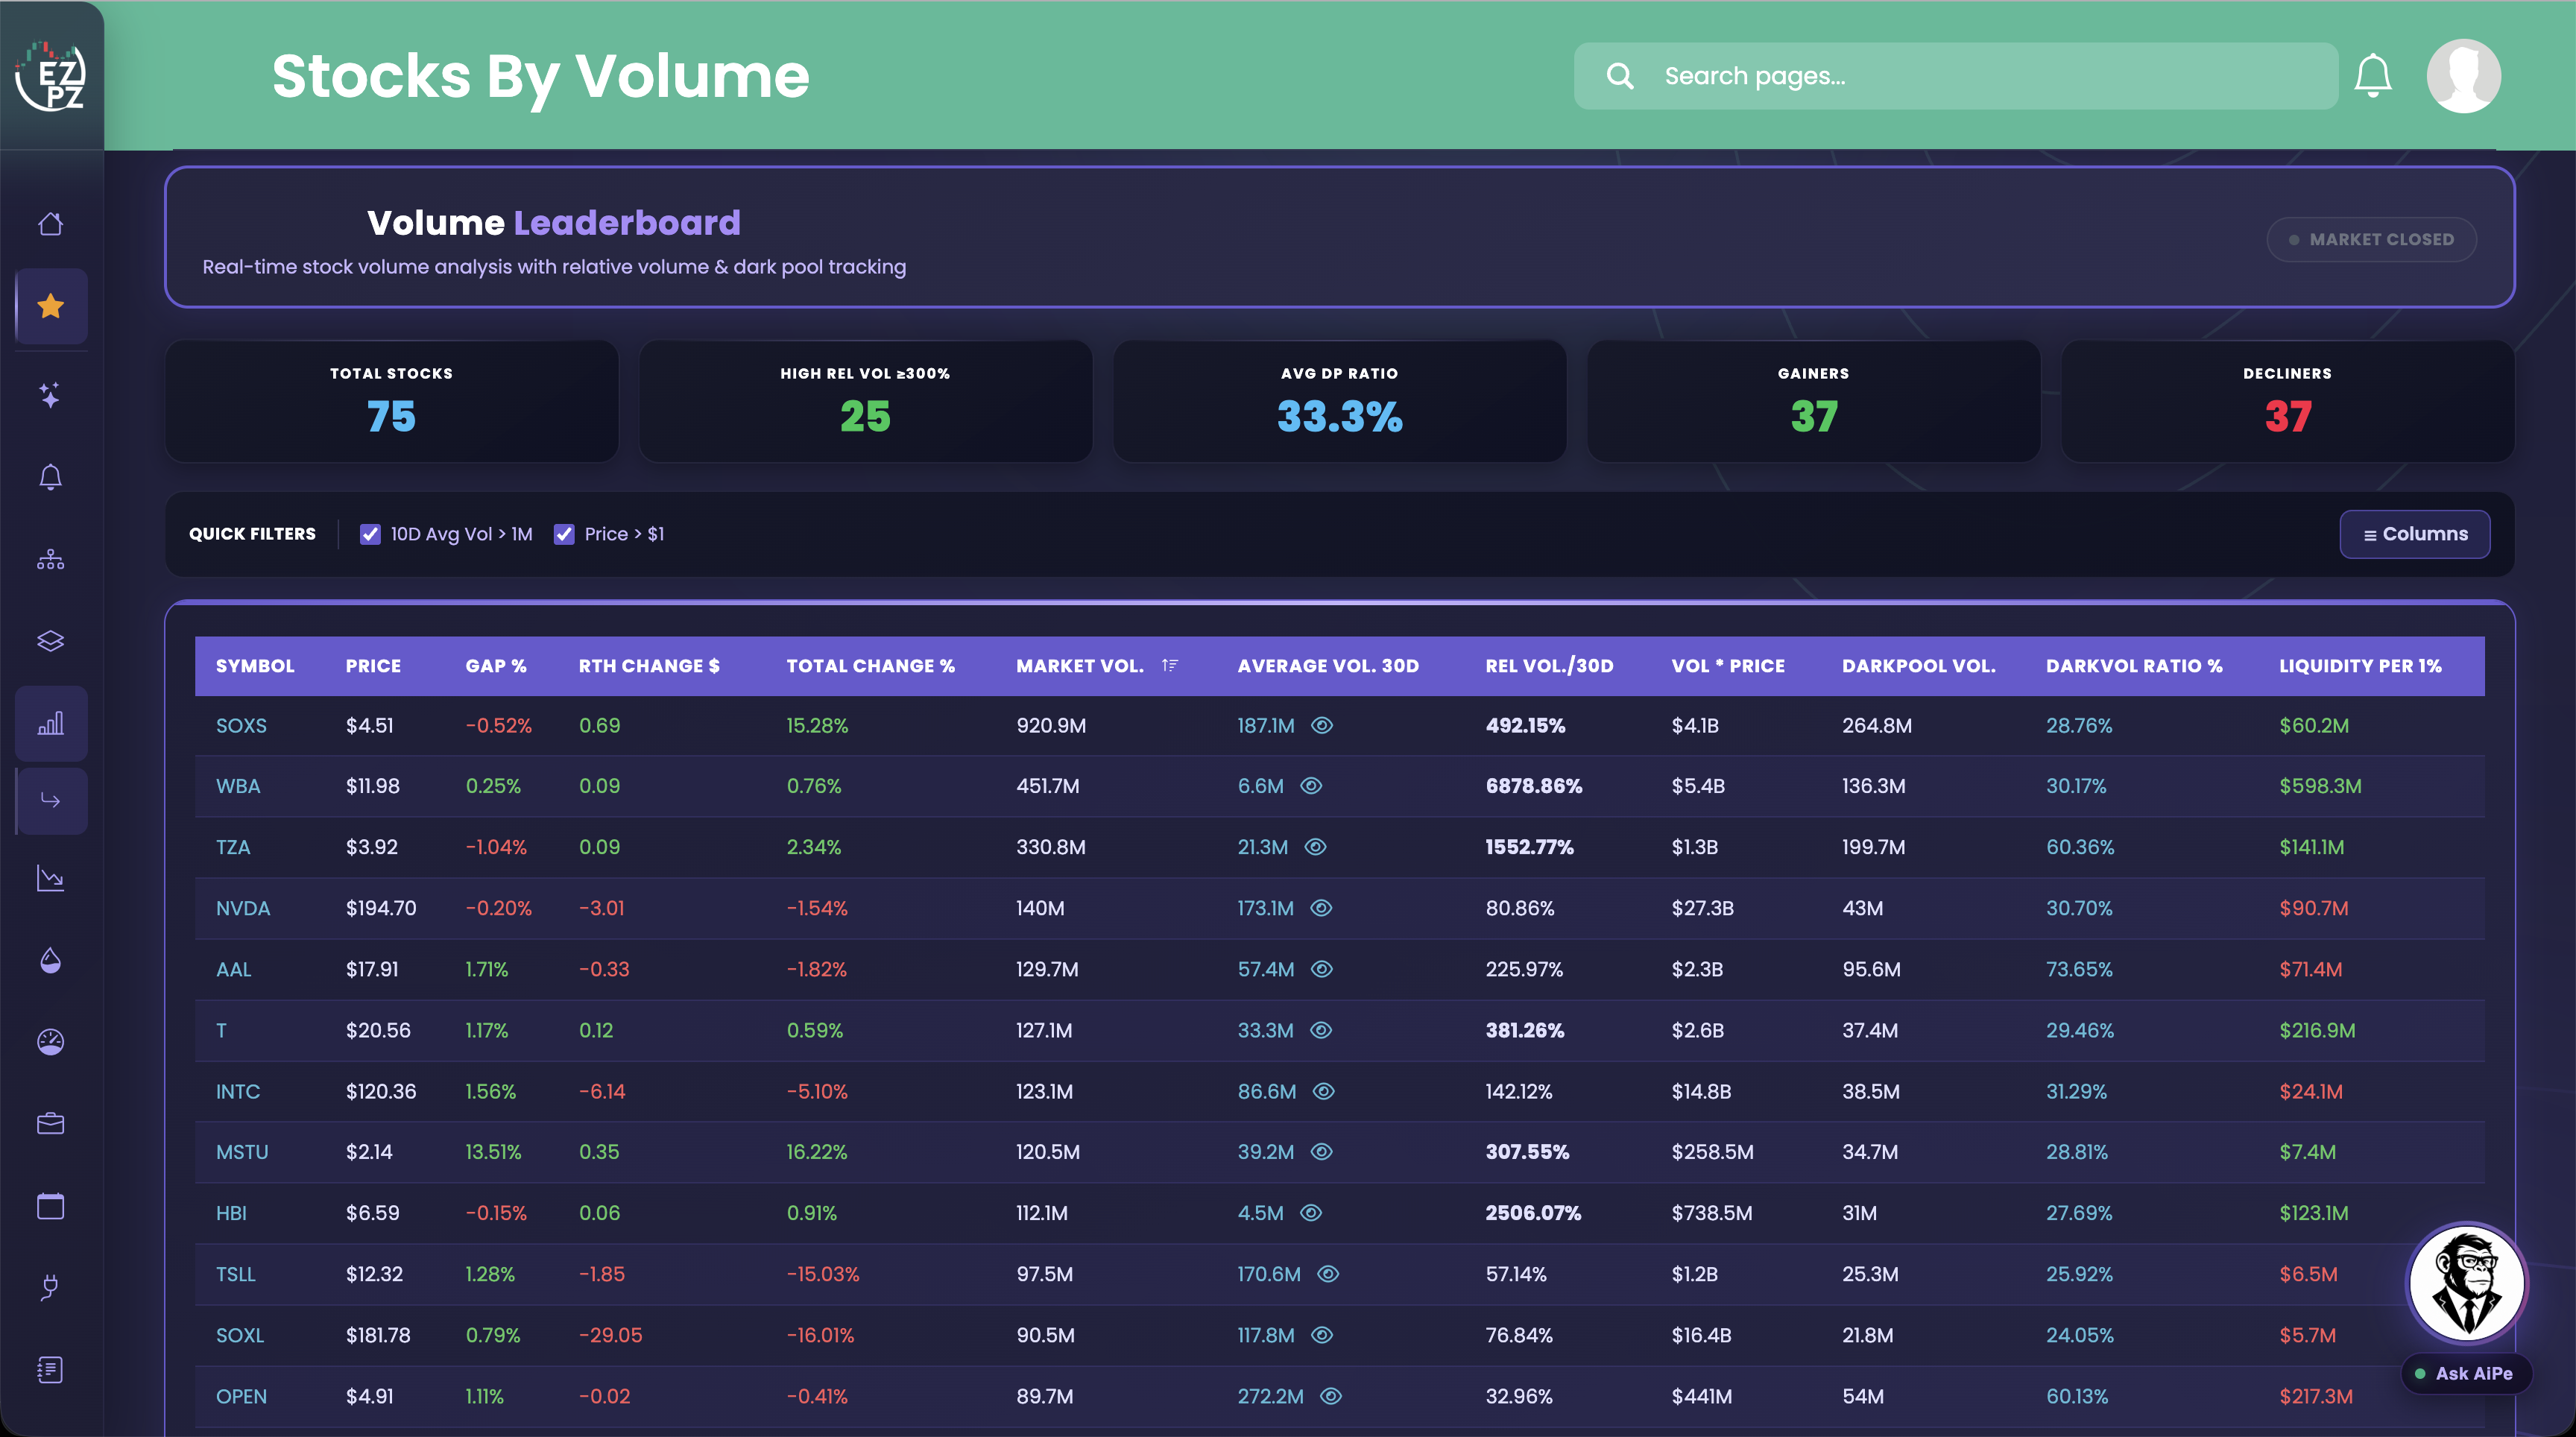Click eye icon in TSLL row
This screenshot has width=2576, height=1437.
pyautogui.click(x=1328, y=1274)
